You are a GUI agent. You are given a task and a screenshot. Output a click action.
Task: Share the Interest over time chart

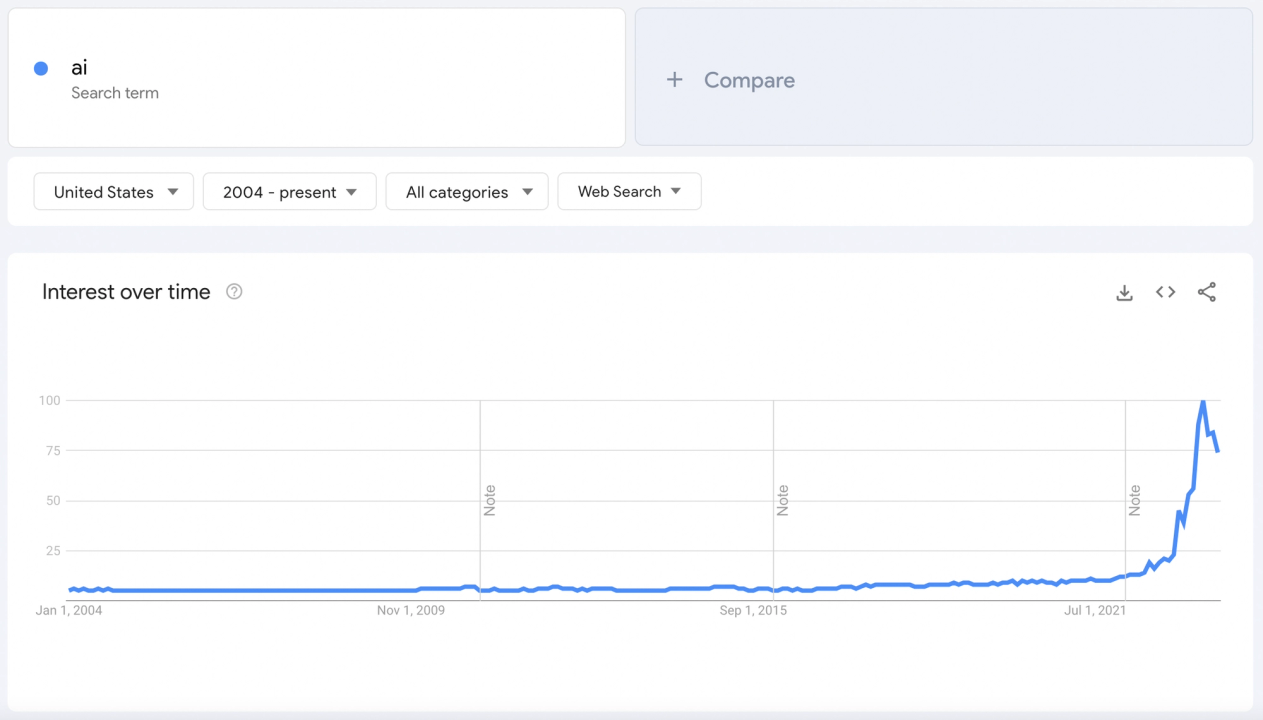pos(1207,292)
